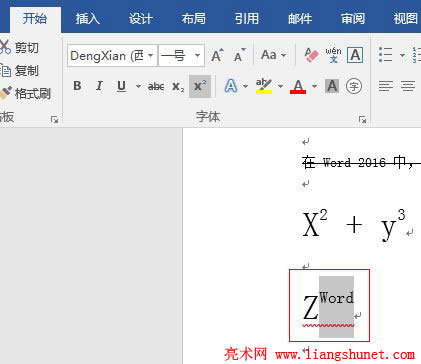Viewport: 421px width, 364px height.
Task: Click the 剪切 (cut) button
Action: coord(19,48)
